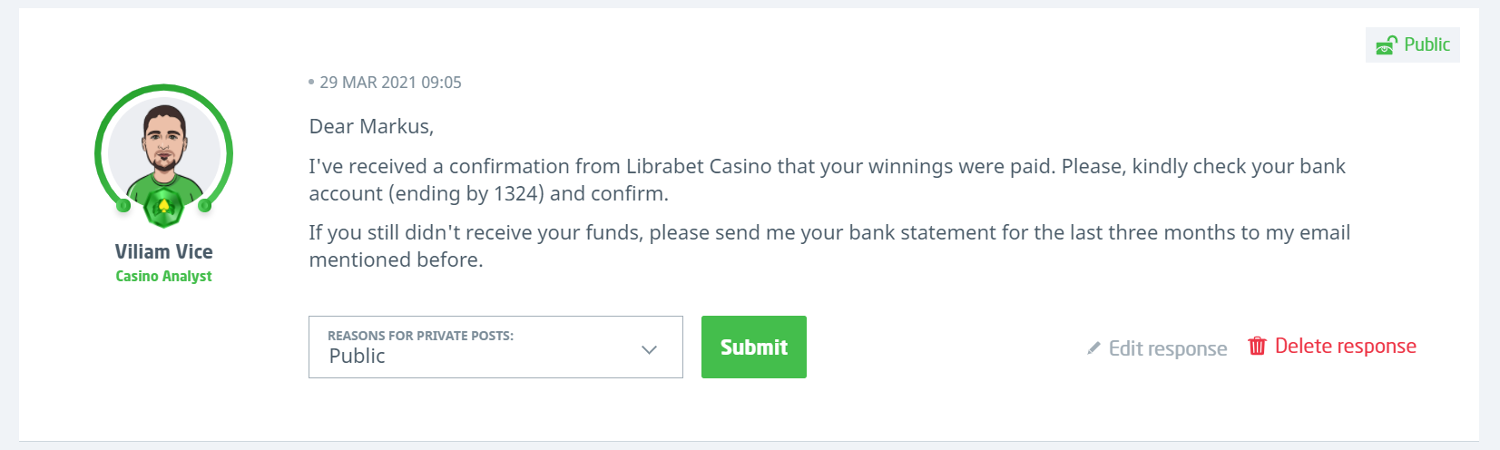The image size is (1500, 450).
Task: Toggle the Public visibility badge label
Action: point(1427,45)
